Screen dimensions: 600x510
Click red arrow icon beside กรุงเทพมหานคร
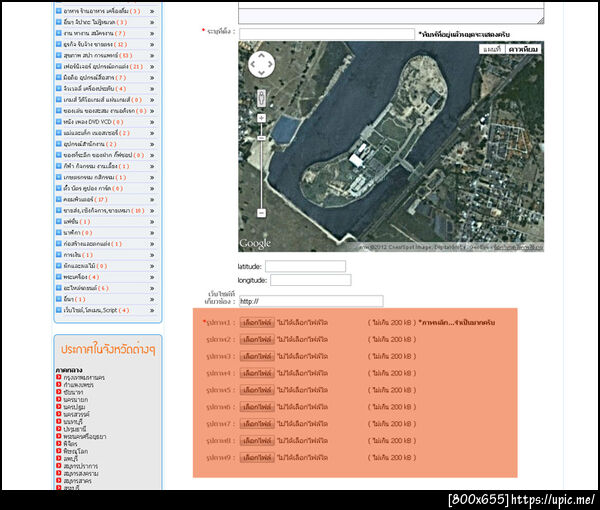click(59, 377)
